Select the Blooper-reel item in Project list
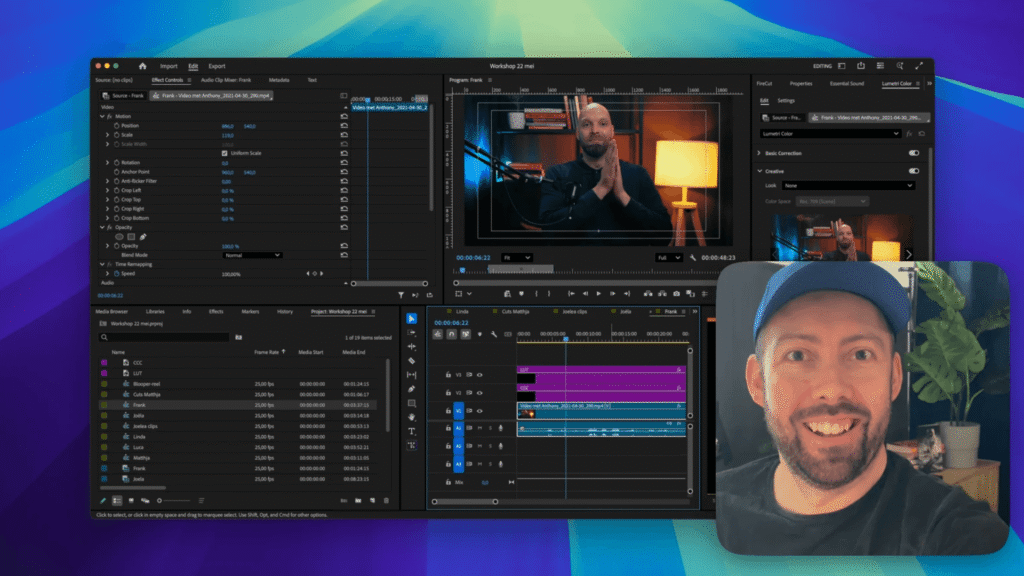1024x576 pixels. (146, 384)
